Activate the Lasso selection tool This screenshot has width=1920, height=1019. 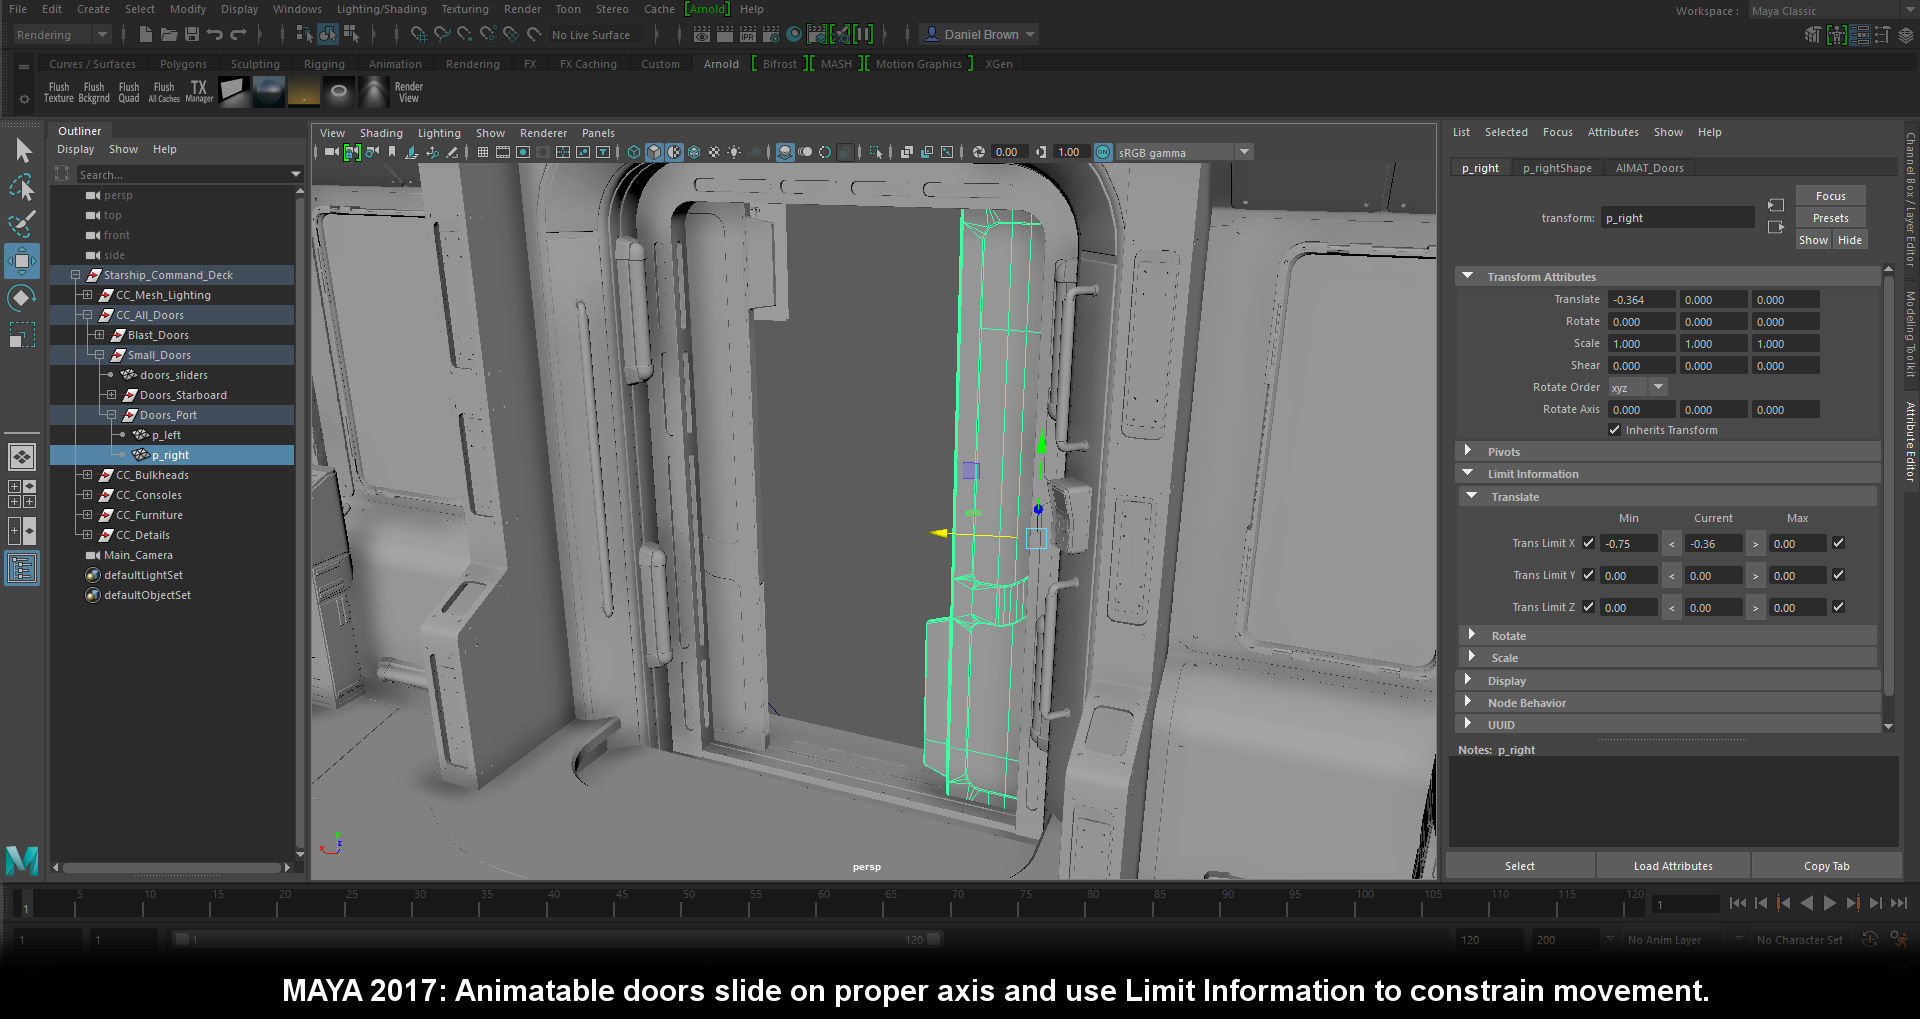pos(23,187)
